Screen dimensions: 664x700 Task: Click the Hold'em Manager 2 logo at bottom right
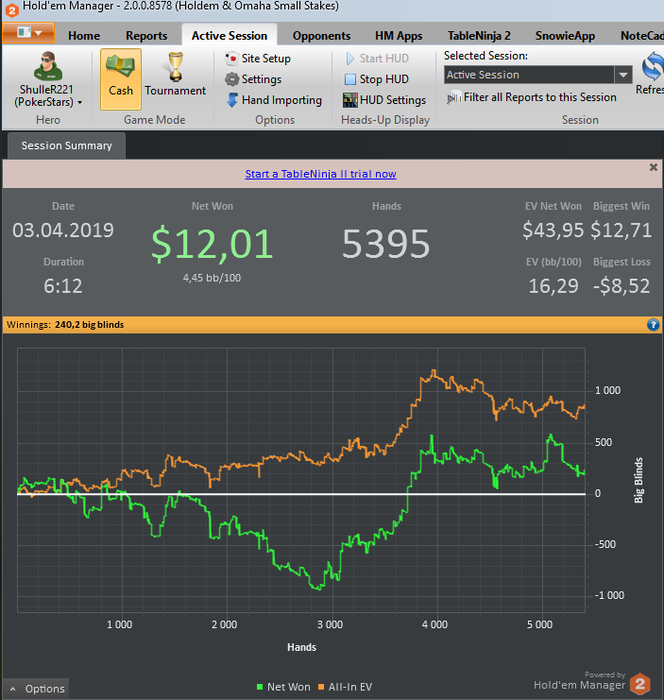pyautogui.click(x=640, y=683)
